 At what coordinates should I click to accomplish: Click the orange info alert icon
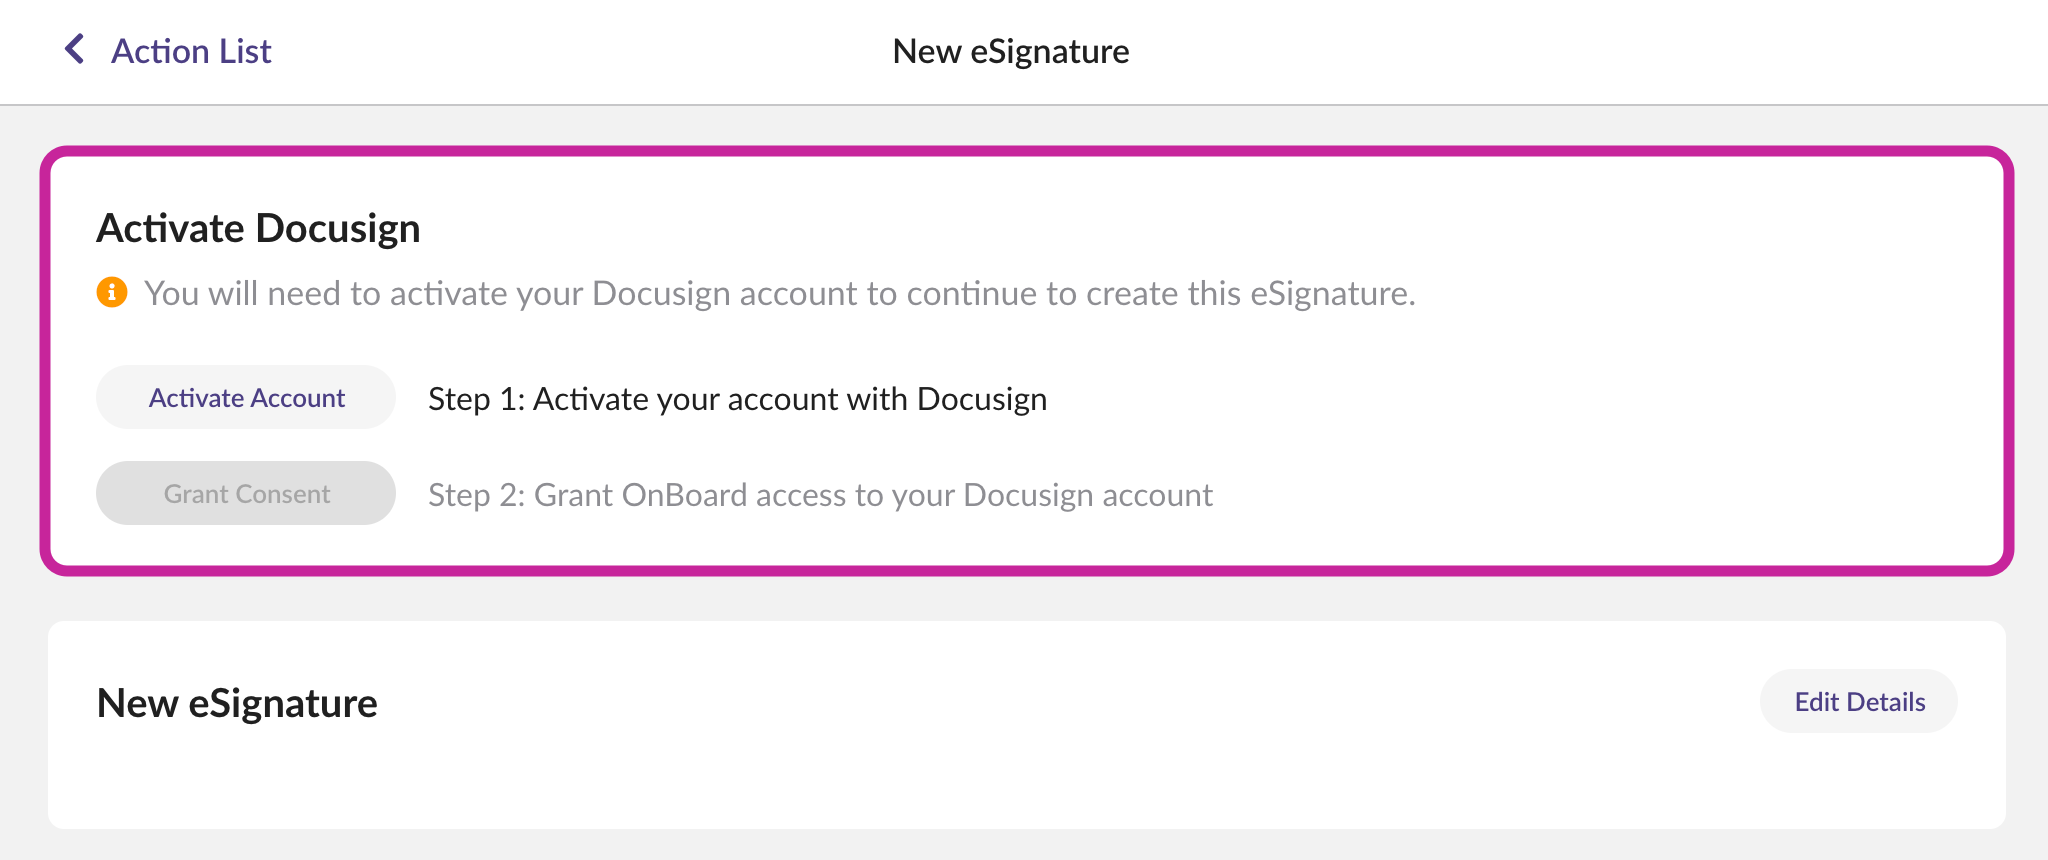coord(112,292)
